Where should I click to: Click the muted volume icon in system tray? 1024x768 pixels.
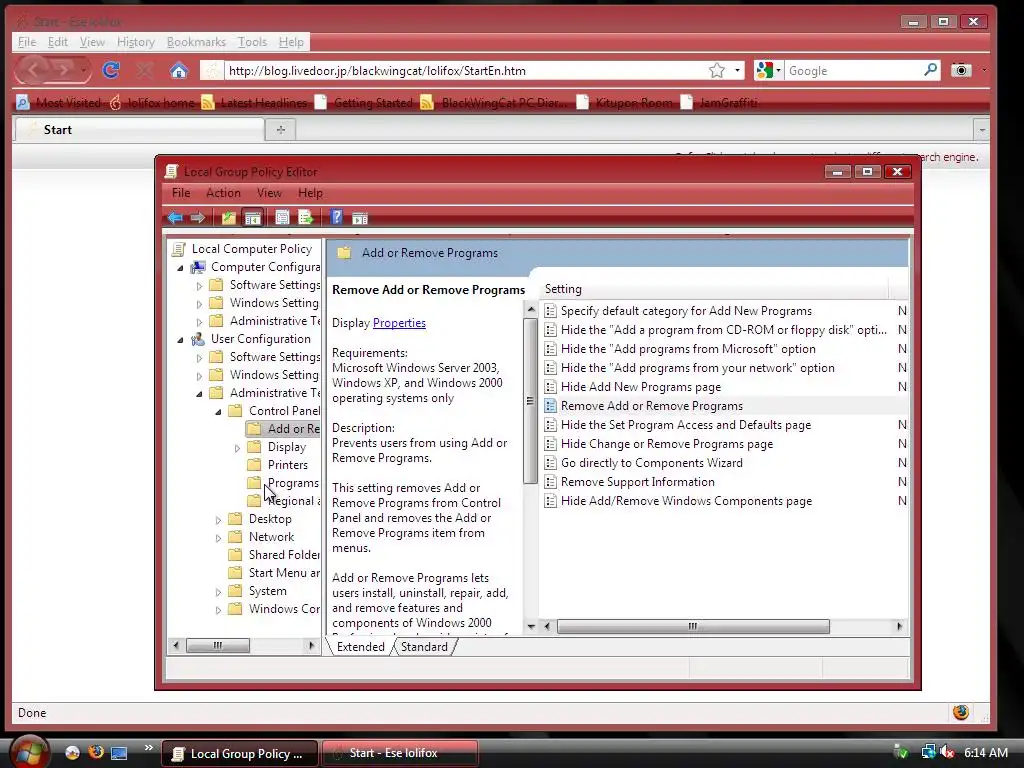[x=947, y=752]
